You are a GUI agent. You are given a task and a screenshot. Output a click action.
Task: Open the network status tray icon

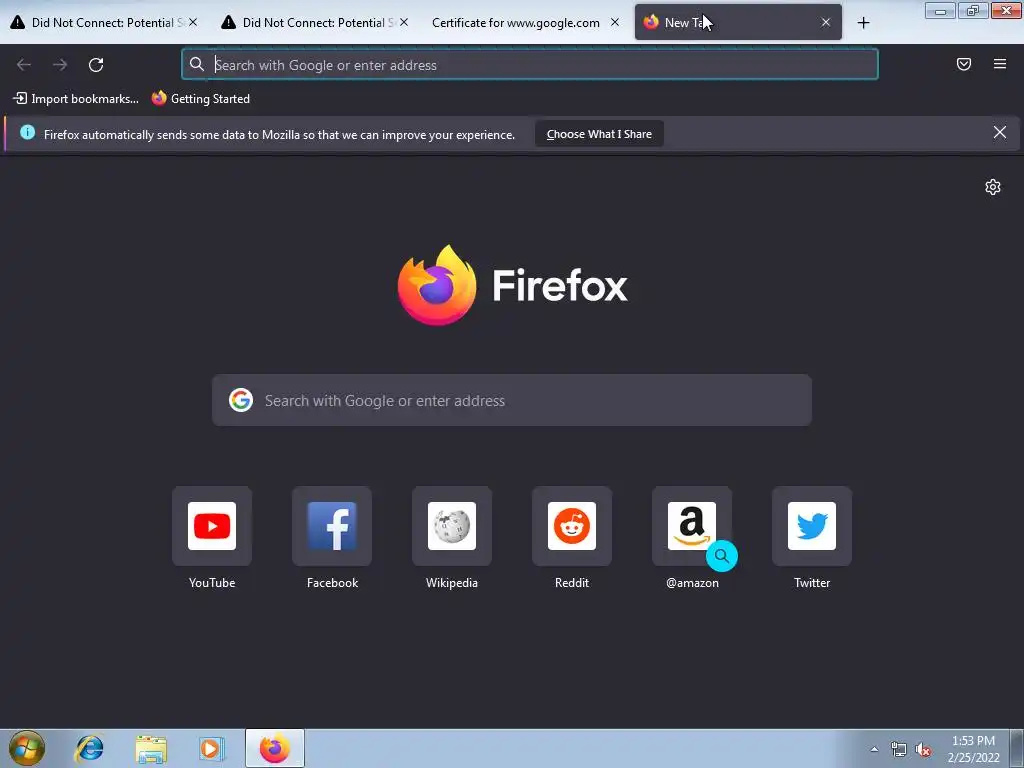[x=899, y=749]
